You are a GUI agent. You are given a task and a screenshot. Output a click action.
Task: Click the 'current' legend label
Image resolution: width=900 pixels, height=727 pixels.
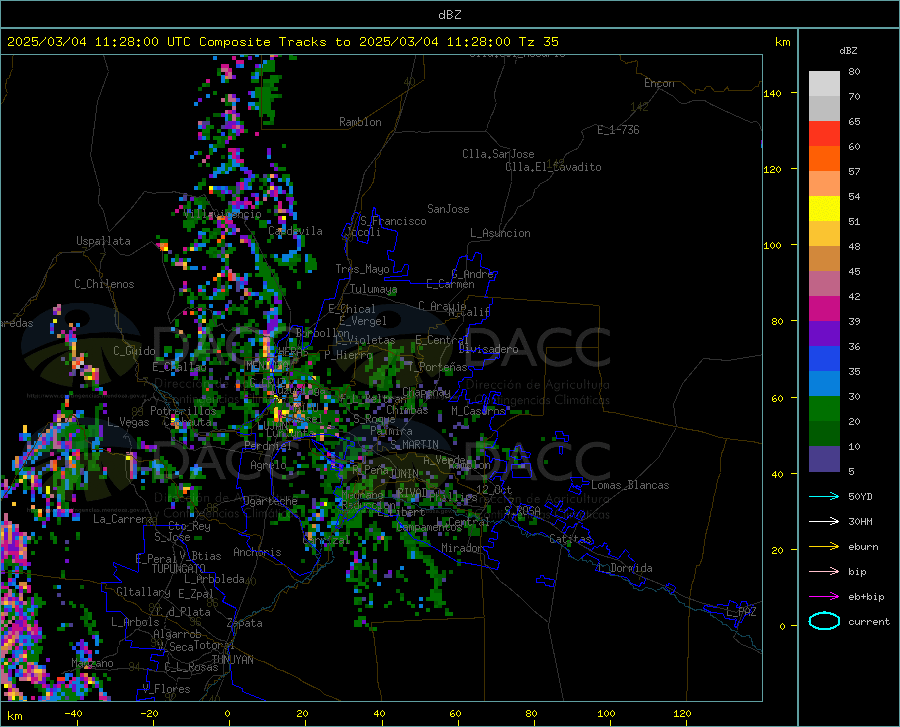[869, 621]
